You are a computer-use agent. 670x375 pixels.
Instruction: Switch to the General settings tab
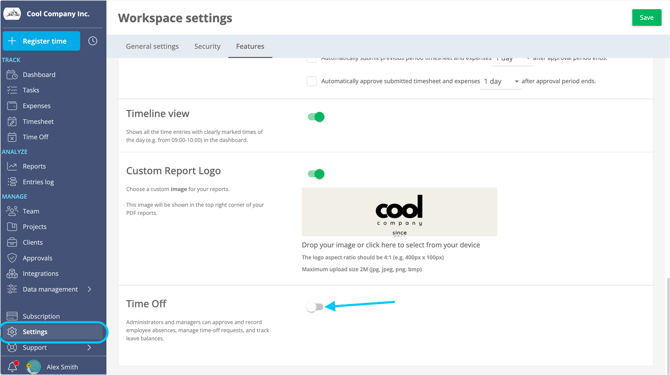tap(152, 46)
